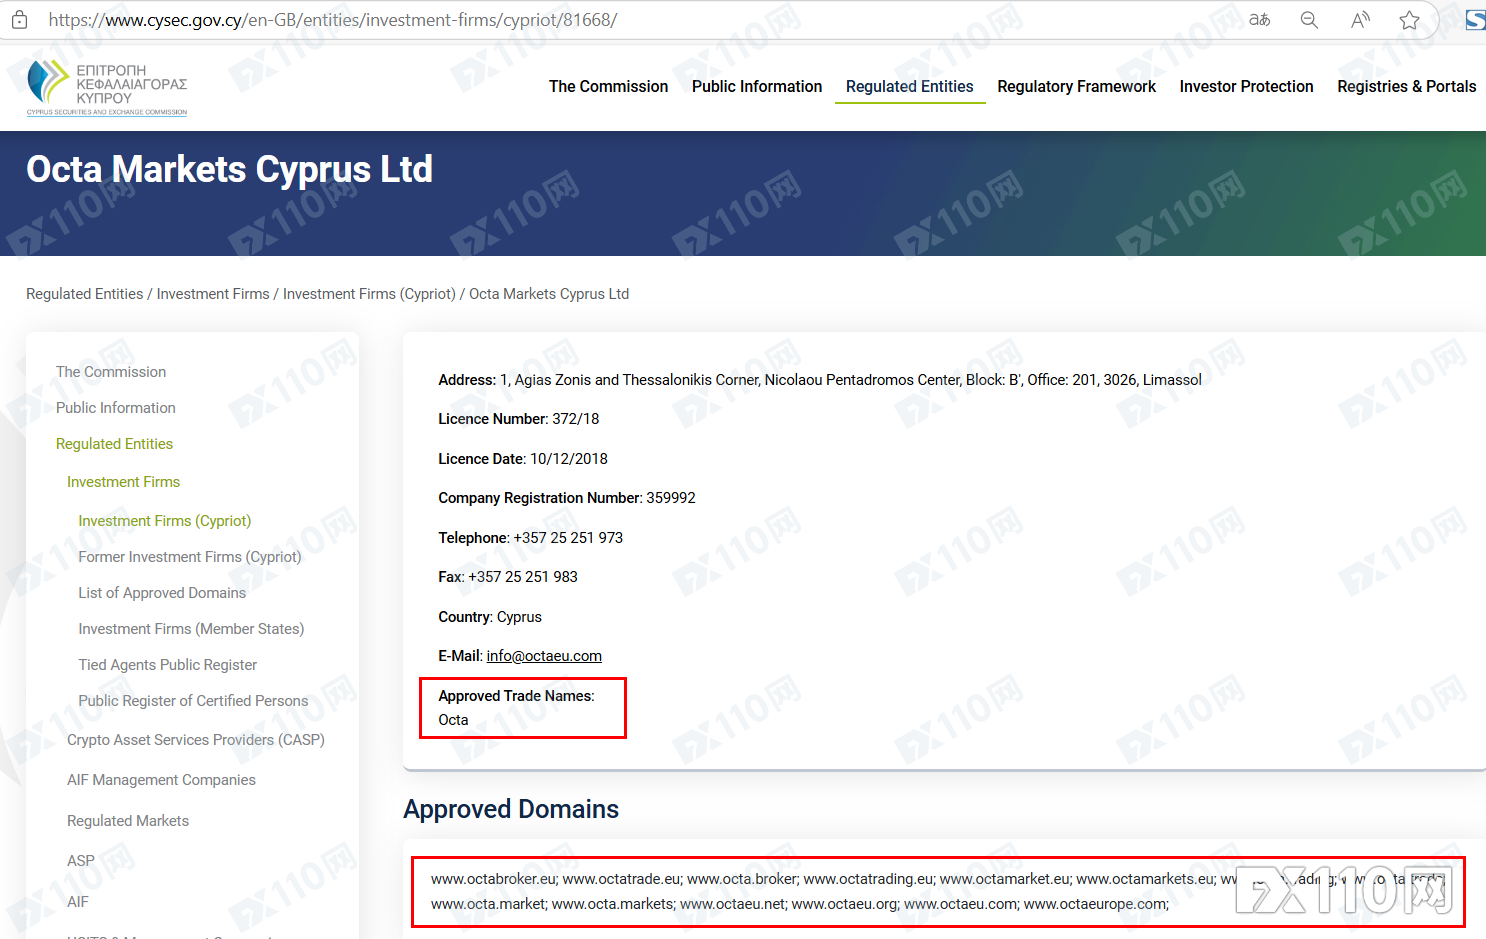Click the Fax +357 25 251 983 text
Screen dimensions: 1486x939
click(508, 577)
